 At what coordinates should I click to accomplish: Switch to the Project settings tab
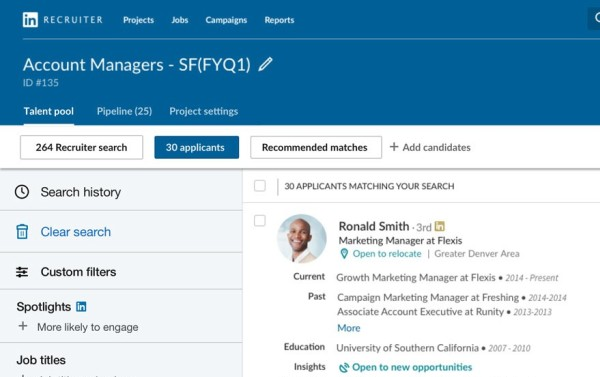[x=204, y=111]
